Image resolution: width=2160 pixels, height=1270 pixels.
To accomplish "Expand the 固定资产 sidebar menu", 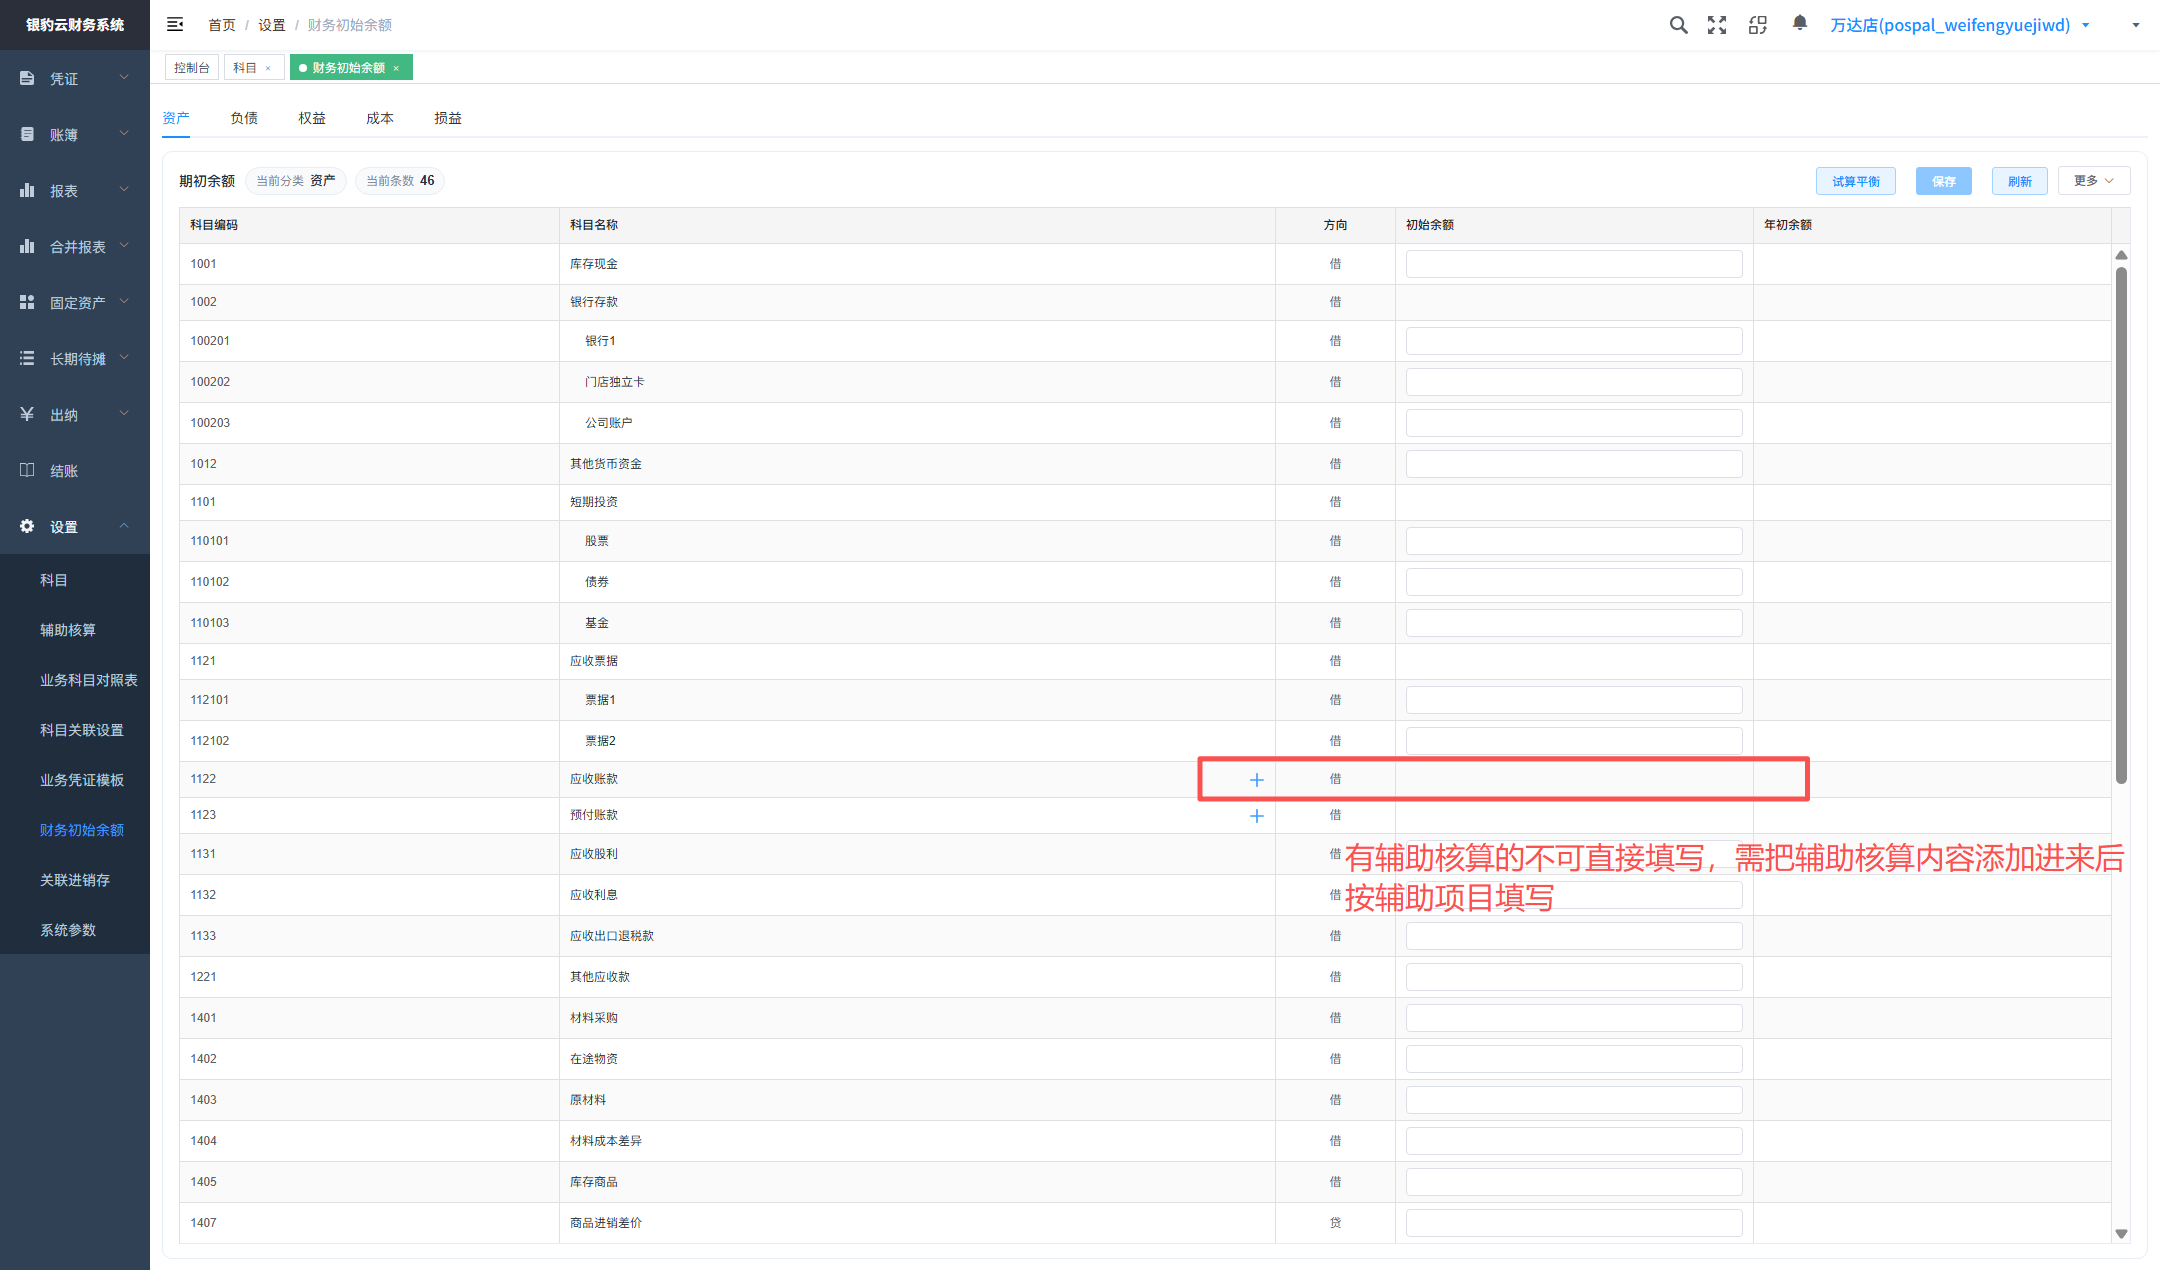I will [x=75, y=302].
